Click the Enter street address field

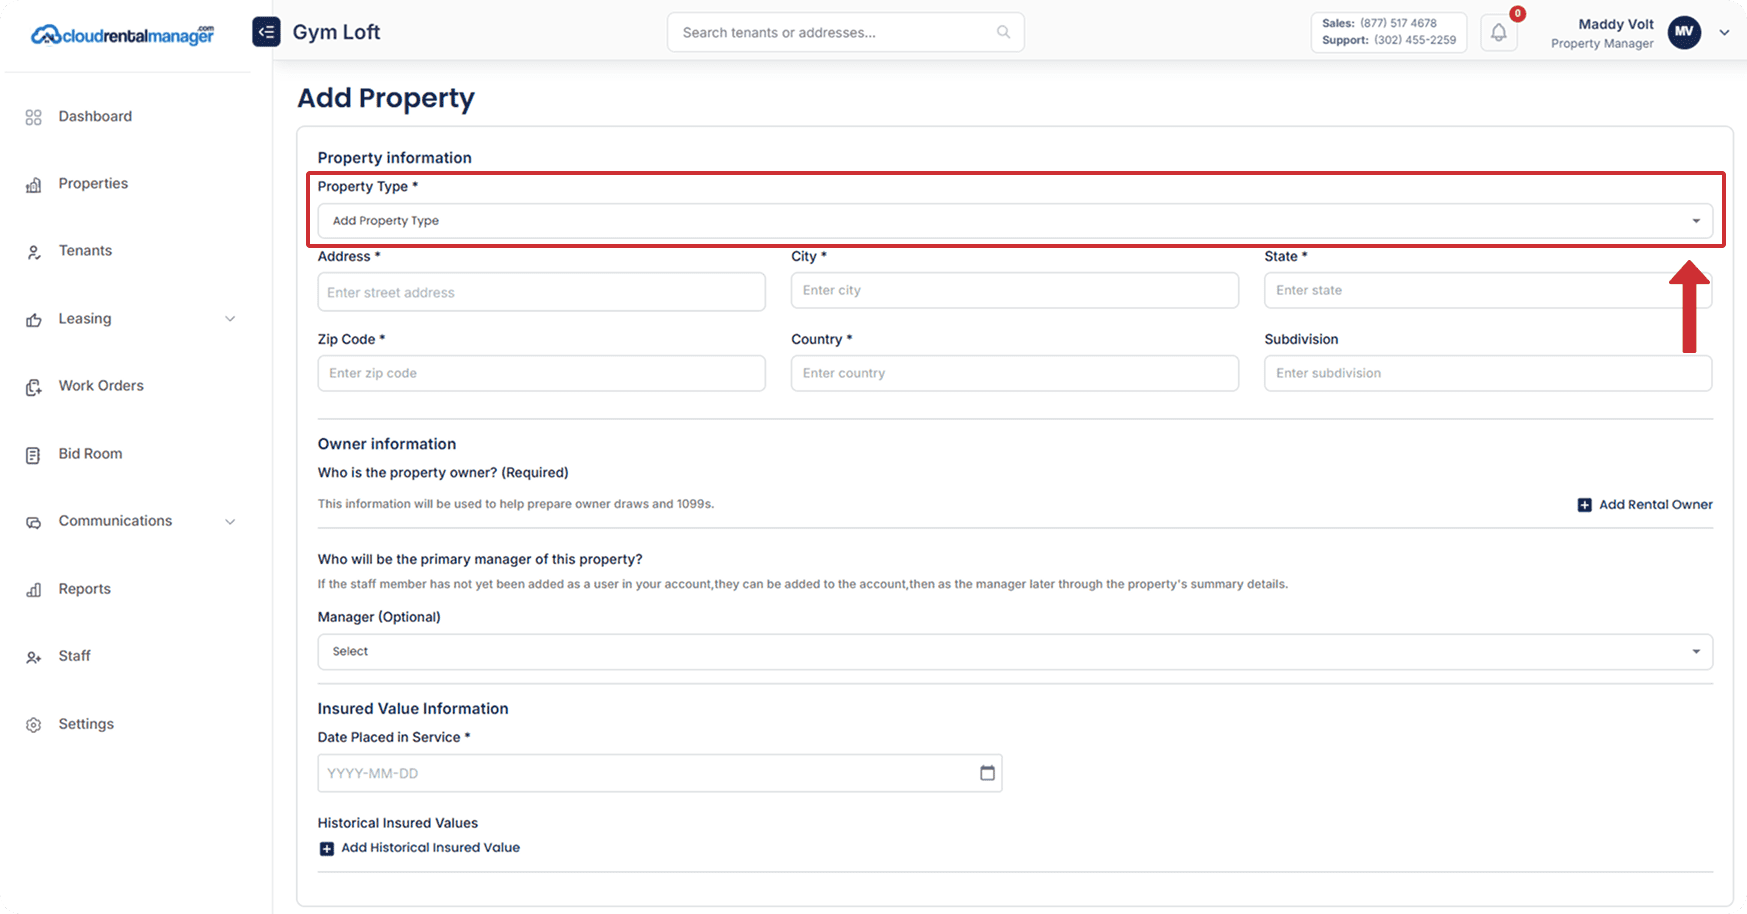pyautogui.click(x=541, y=292)
